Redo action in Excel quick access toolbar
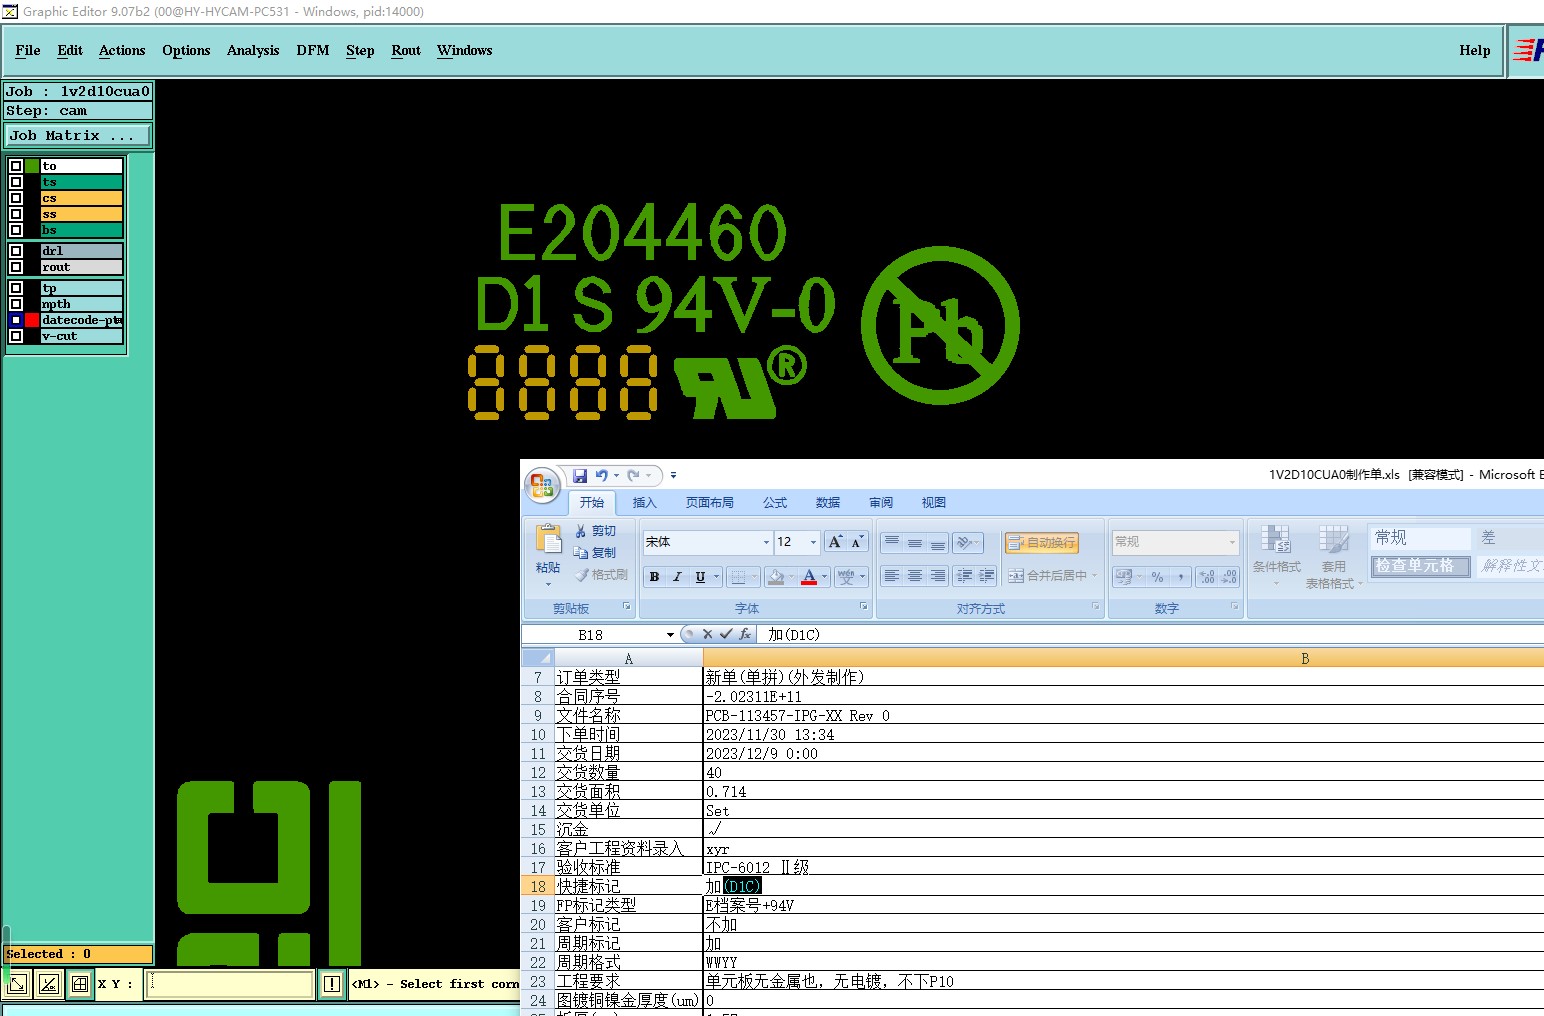Image resolution: width=1544 pixels, height=1016 pixels. [x=634, y=476]
